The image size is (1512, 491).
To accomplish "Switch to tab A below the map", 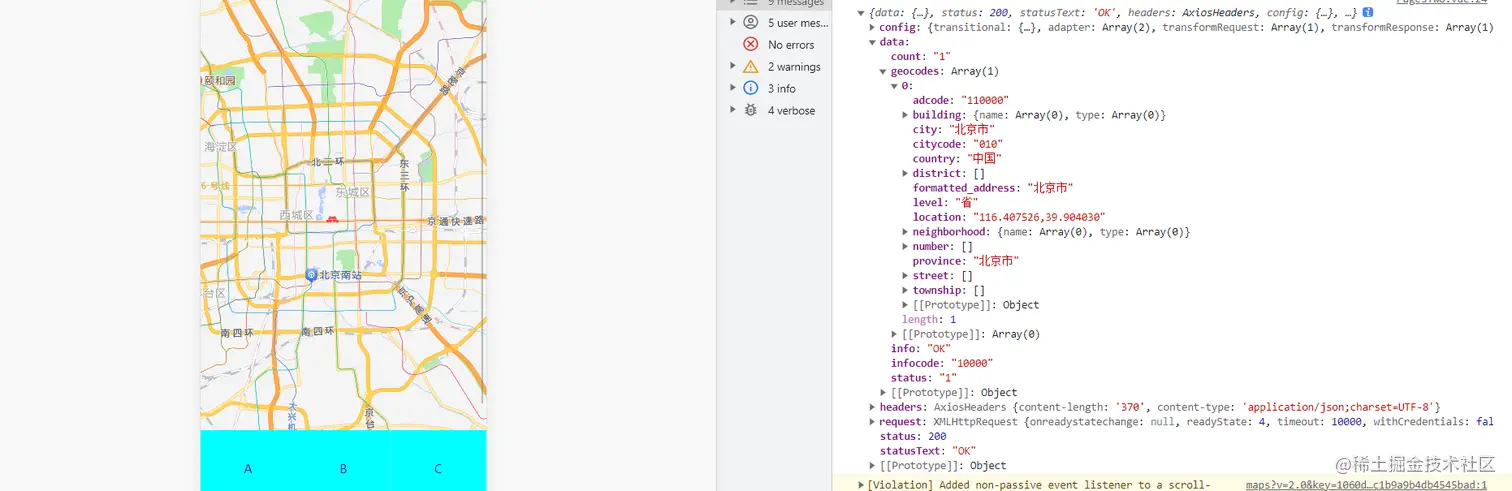I will click(248, 469).
